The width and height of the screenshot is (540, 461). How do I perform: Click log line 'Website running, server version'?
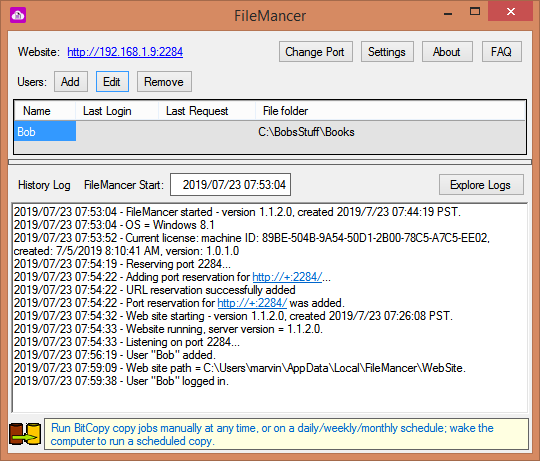coord(168,329)
